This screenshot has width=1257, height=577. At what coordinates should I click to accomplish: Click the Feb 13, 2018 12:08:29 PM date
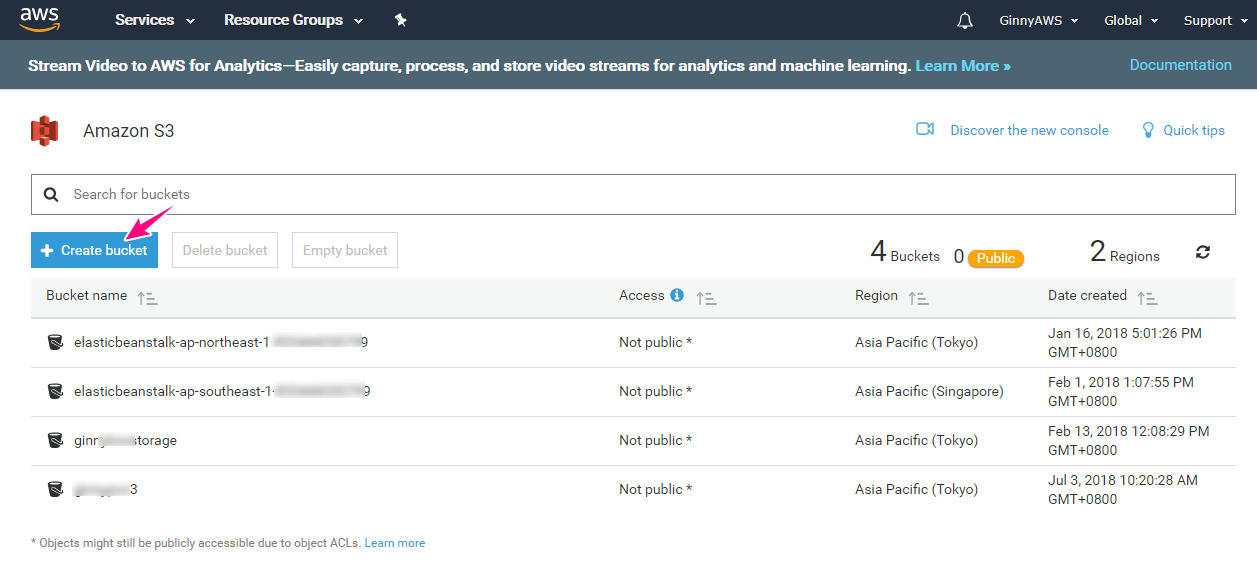pyautogui.click(x=1129, y=440)
